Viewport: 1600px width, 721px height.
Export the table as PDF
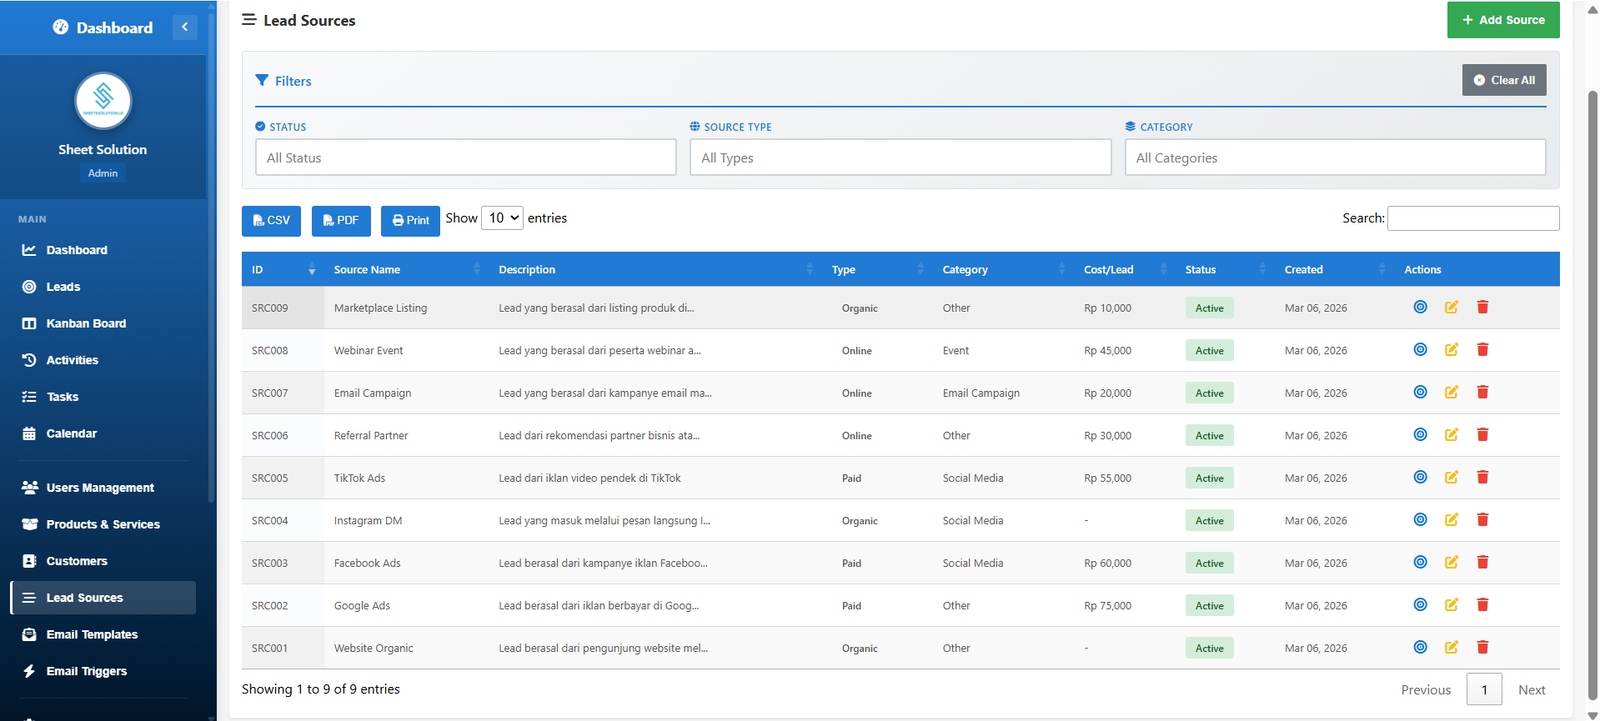pyautogui.click(x=341, y=220)
